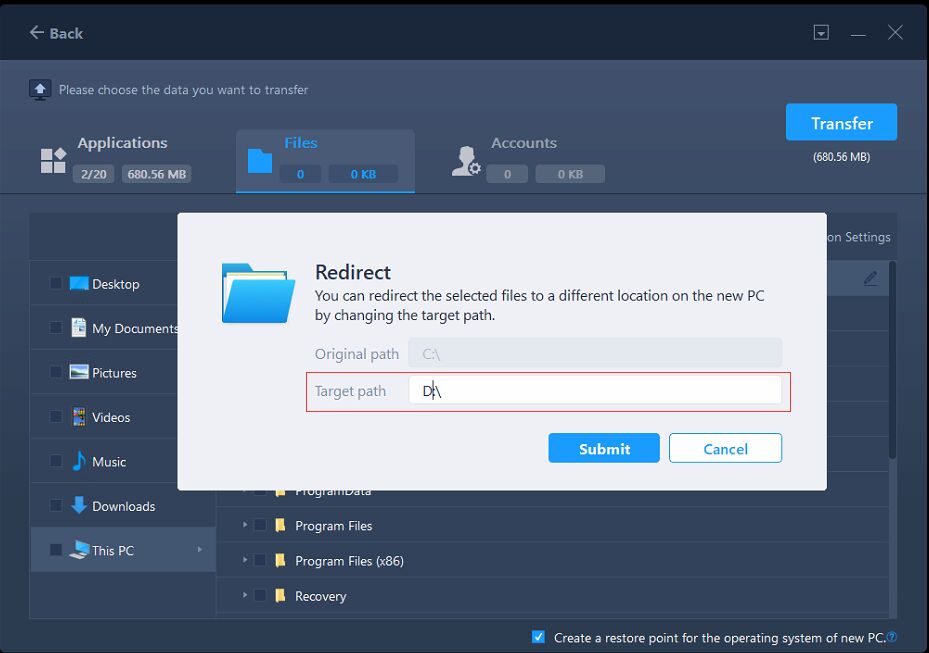Click the Target path input field
Image resolution: width=929 pixels, height=653 pixels.
[595, 391]
